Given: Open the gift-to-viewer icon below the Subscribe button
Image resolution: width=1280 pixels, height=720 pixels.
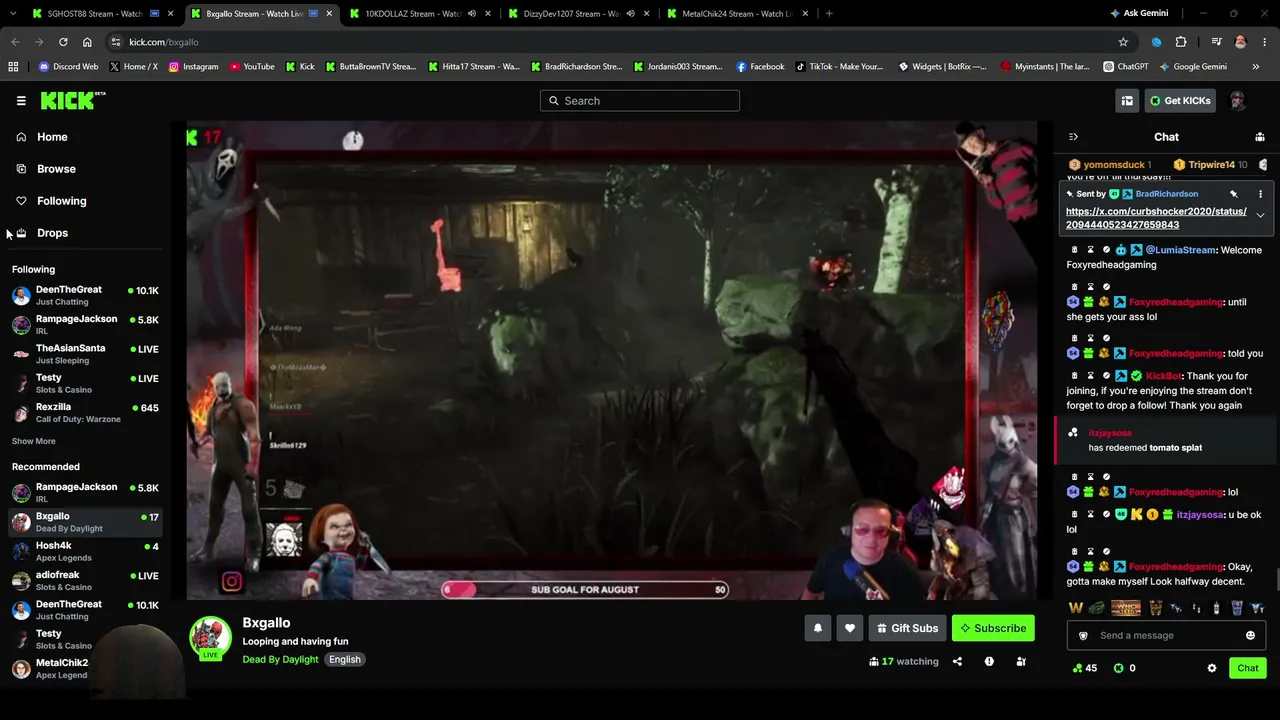Looking at the screenshot, I should point(1021,661).
